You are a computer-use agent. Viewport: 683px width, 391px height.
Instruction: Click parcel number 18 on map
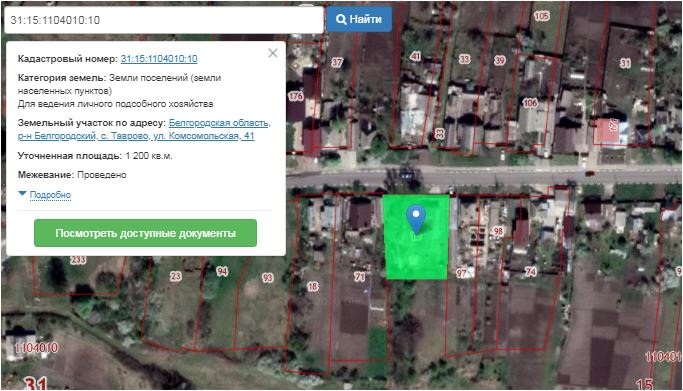click(313, 287)
